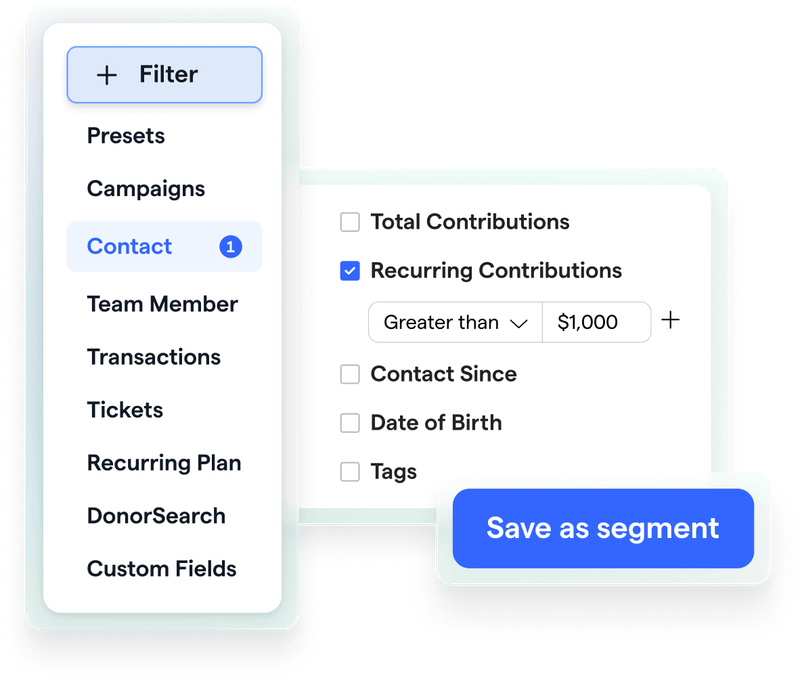
Task: Select Campaigns from the filter list
Action: click(147, 188)
